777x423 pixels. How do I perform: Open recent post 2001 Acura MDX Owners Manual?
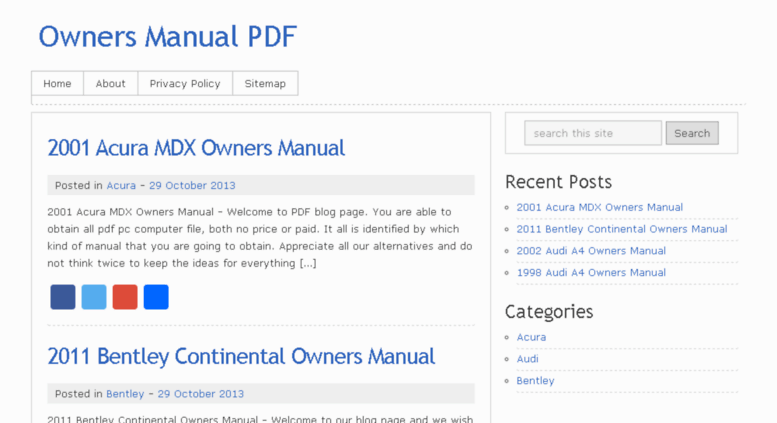[x=600, y=207]
